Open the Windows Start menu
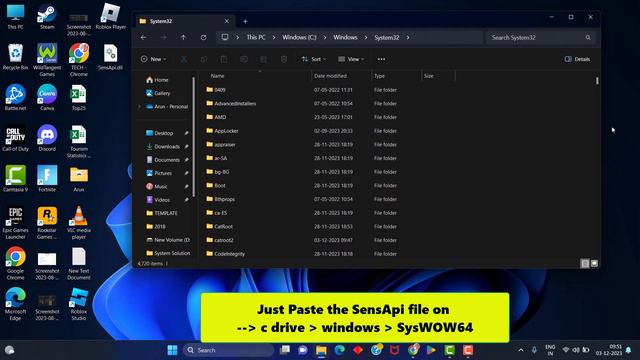The height and width of the screenshot is (360, 640). coord(173,350)
